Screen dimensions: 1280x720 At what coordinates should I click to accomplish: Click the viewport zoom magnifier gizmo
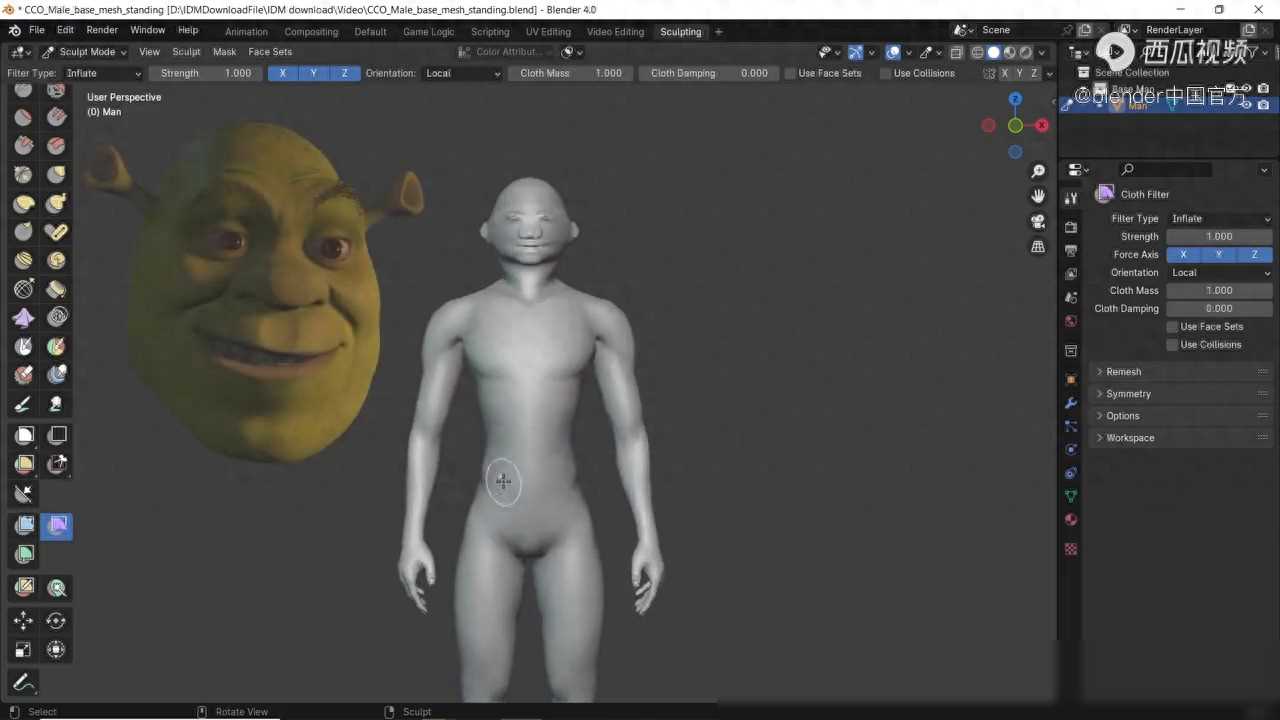(1038, 172)
